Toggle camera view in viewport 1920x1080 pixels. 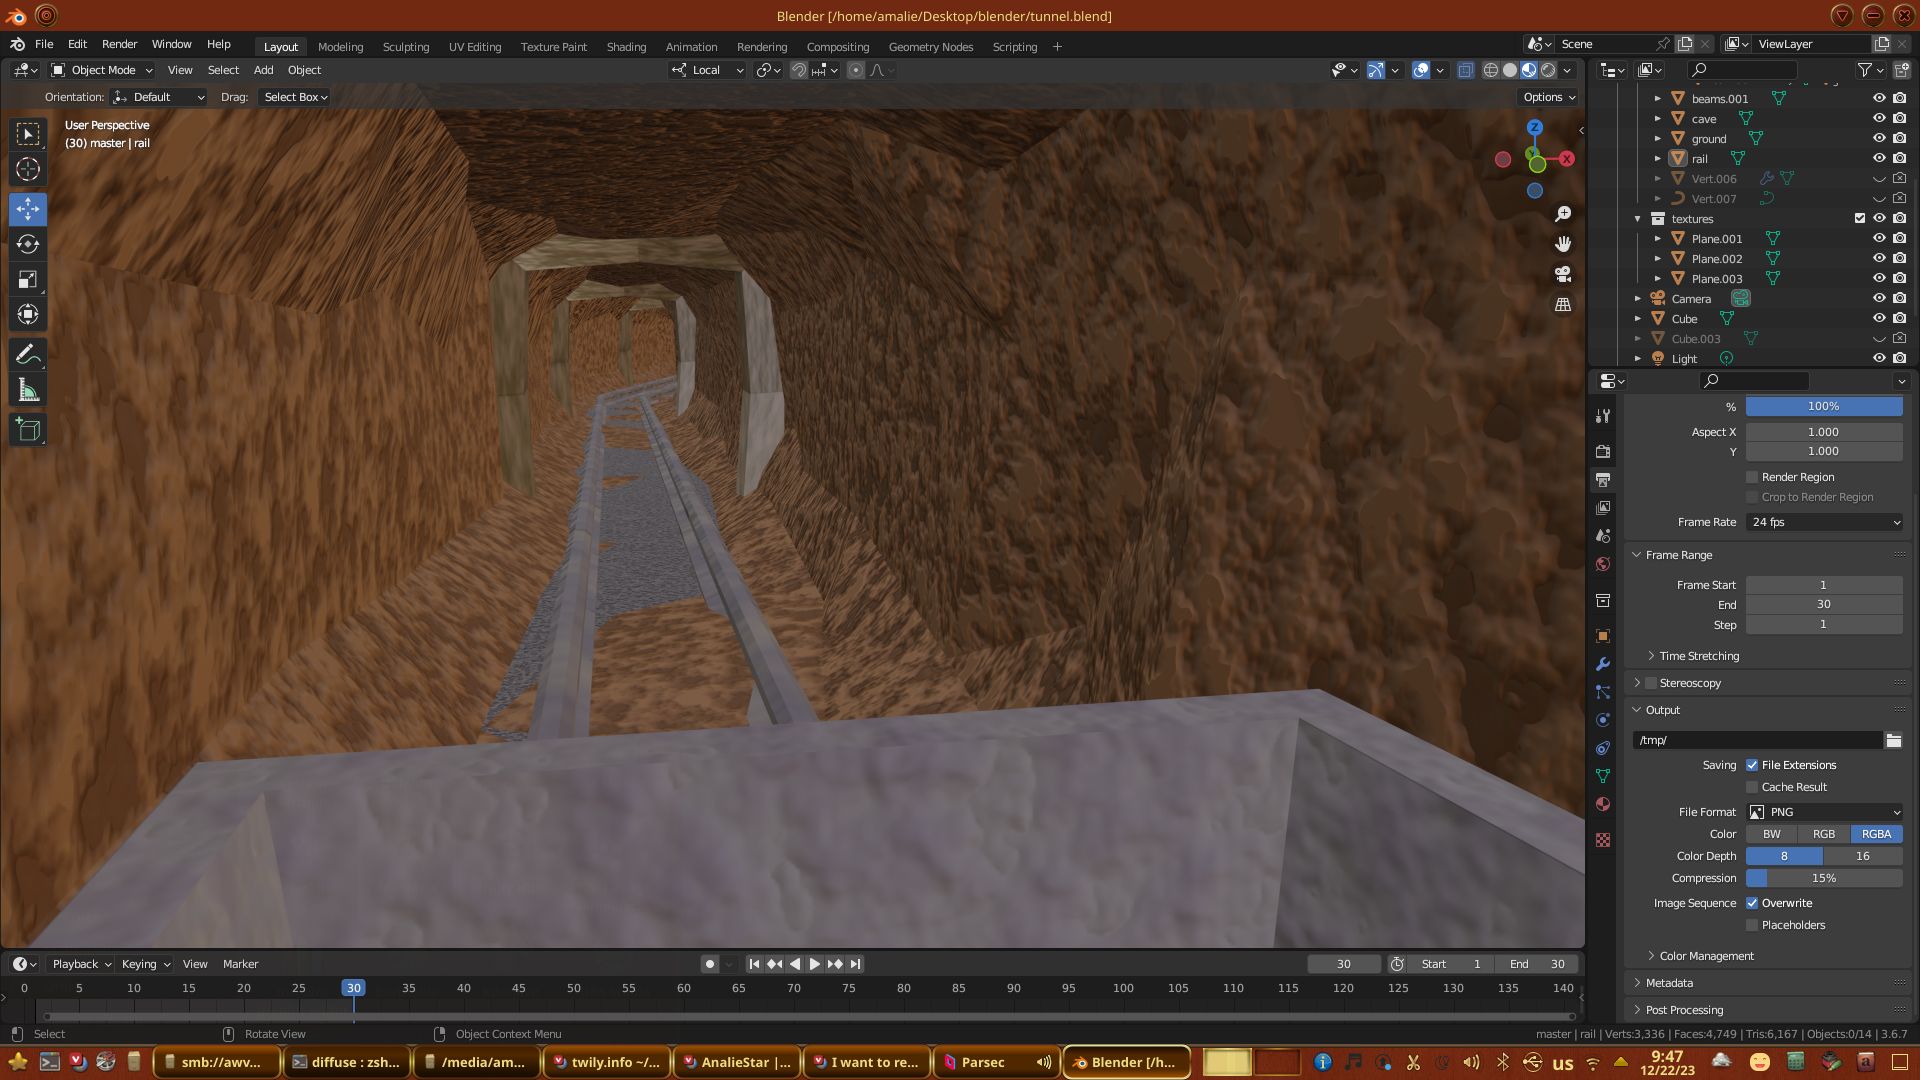[1563, 274]
